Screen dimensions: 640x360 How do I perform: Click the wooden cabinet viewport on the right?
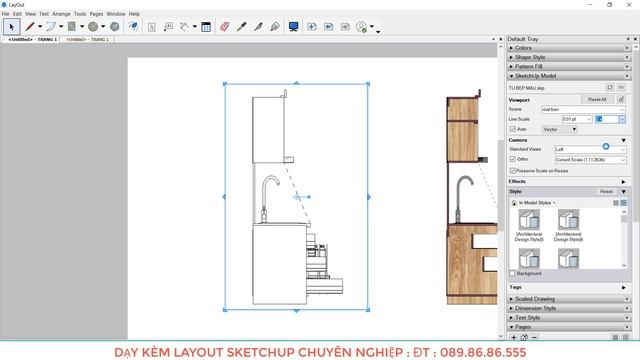tap(471, 197)
